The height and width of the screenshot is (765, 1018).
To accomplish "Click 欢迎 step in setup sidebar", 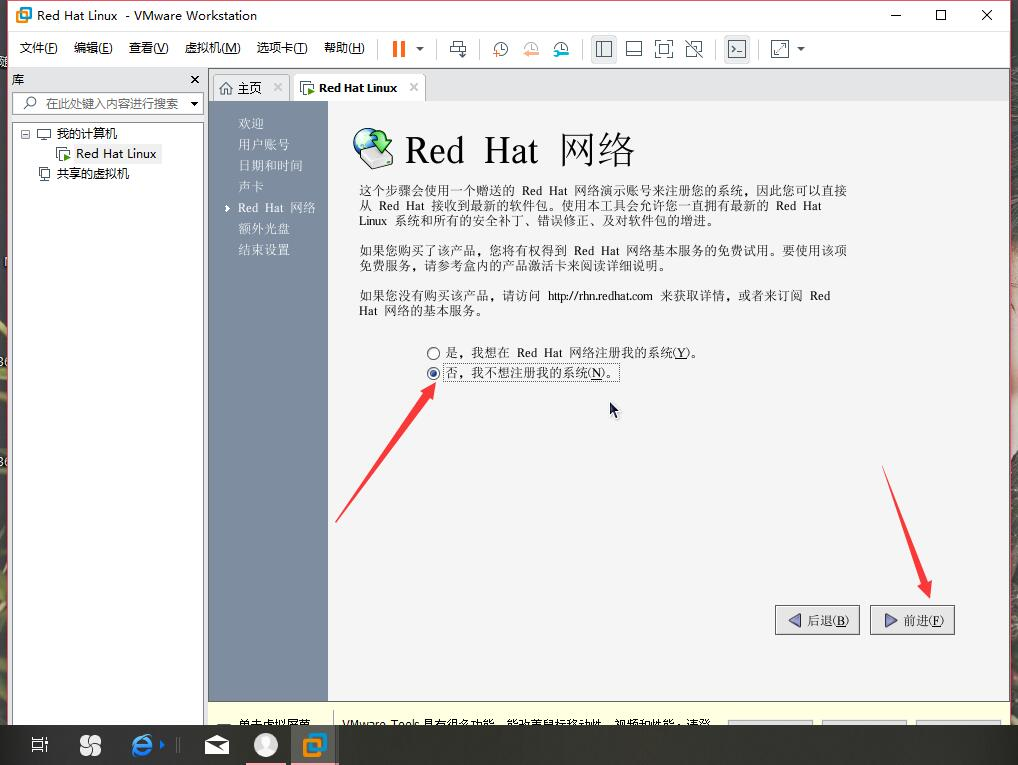I will (x=251, y=123).
